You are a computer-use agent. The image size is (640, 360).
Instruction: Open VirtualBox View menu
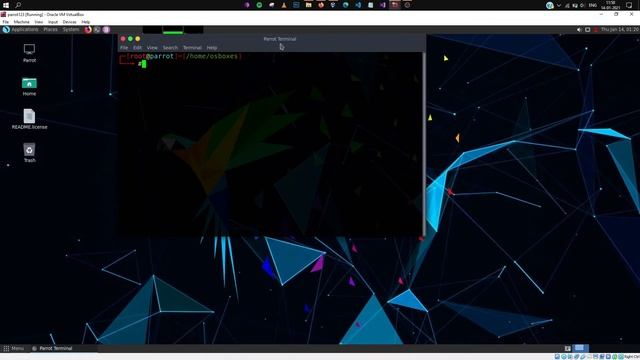[x=39, y=22]
